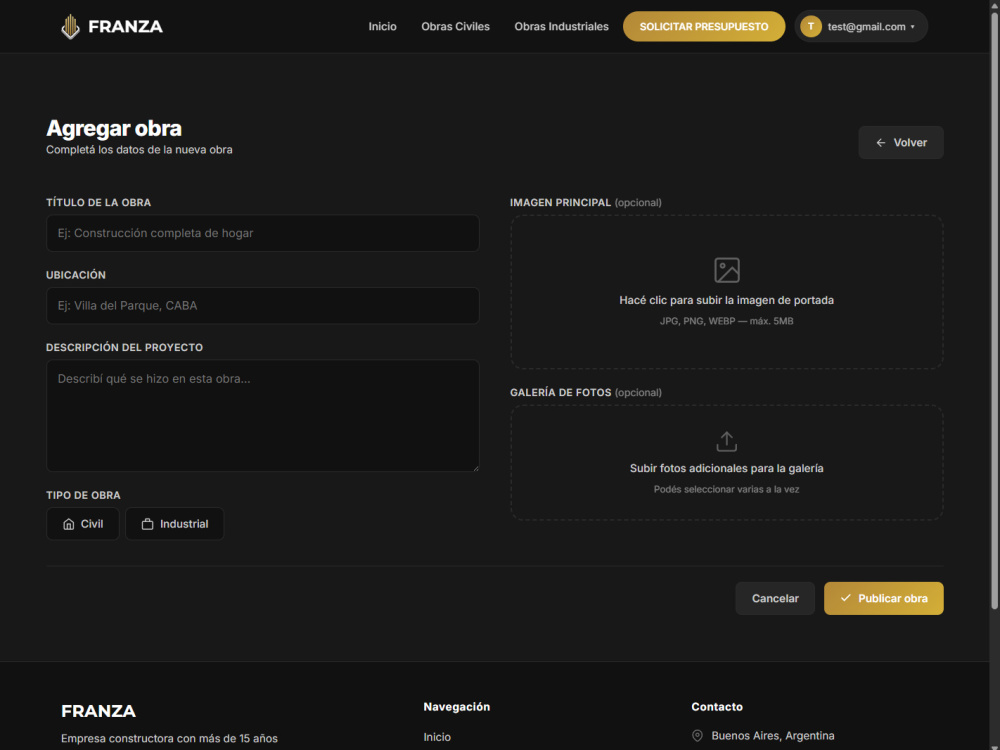
Task: Click 'JPG, PNG, WEBP — máx. 5MB' text
Action: tap(726, 321)
